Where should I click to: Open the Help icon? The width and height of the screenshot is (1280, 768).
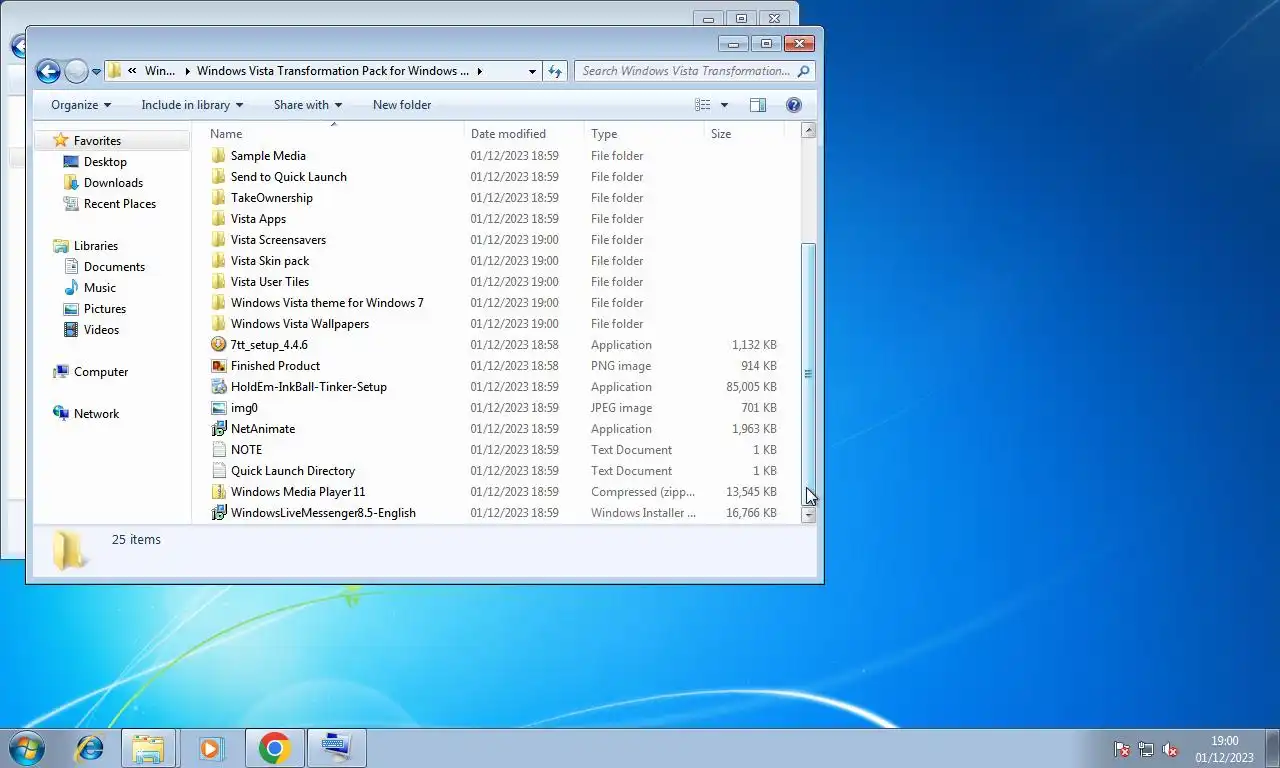pyautogui.click(x=794, y=105)
